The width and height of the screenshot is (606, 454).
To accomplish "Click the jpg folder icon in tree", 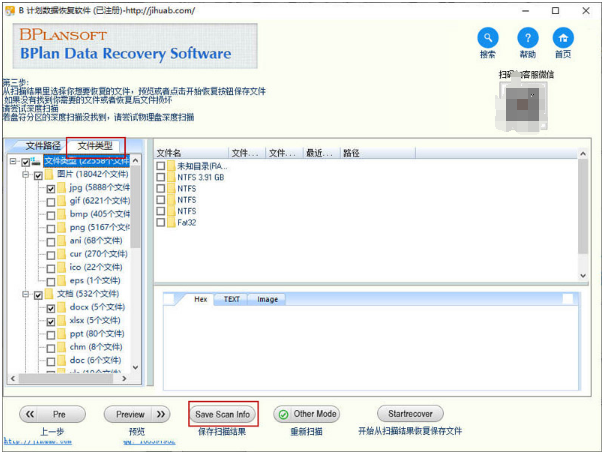I will tap(62, 189).
